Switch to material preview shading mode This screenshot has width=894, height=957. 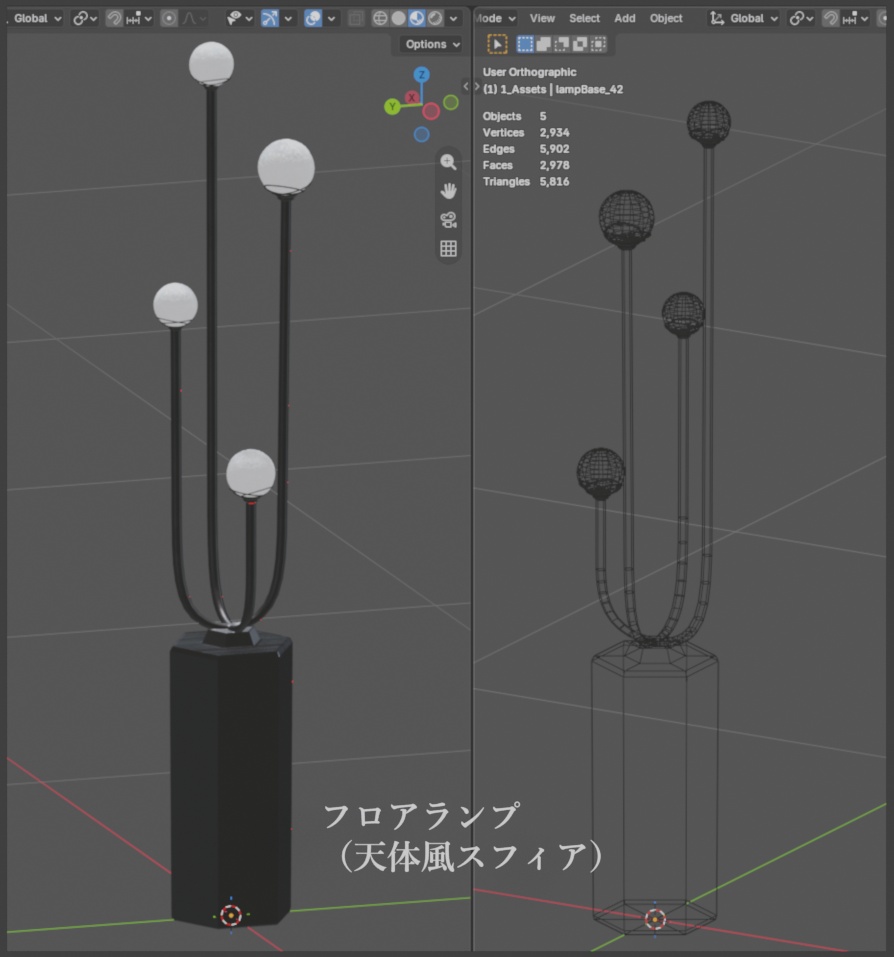tap(417, 18)
